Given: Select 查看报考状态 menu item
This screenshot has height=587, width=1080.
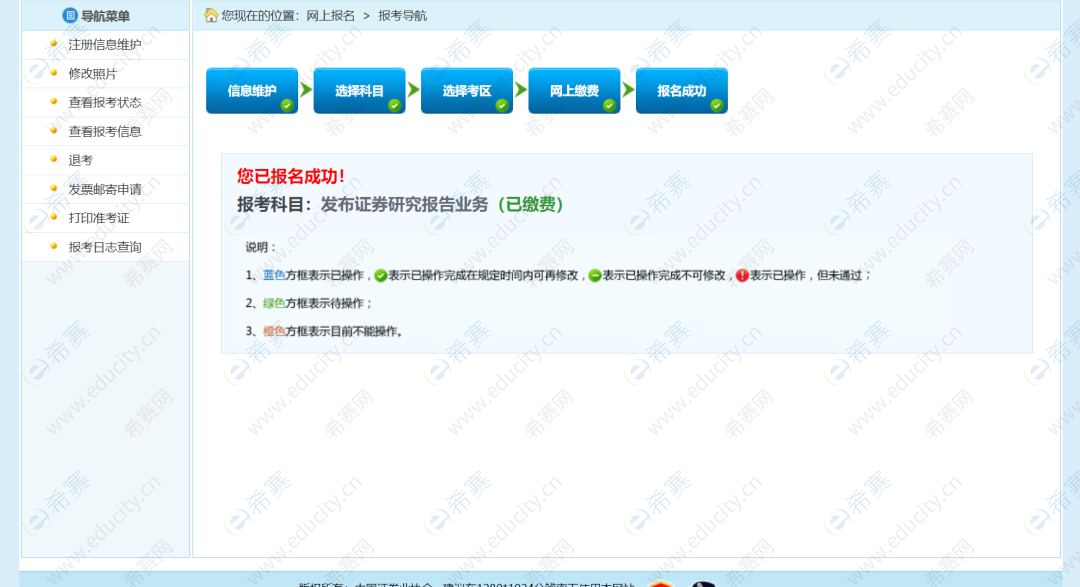Looking at the screenshot, I should point(104,102).
